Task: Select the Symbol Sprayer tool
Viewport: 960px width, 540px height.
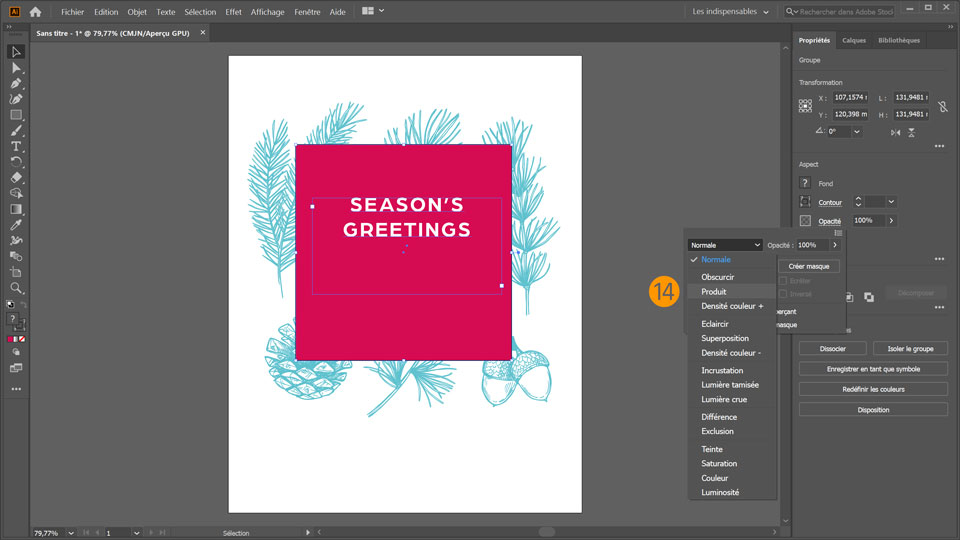Action: (16, 241)
